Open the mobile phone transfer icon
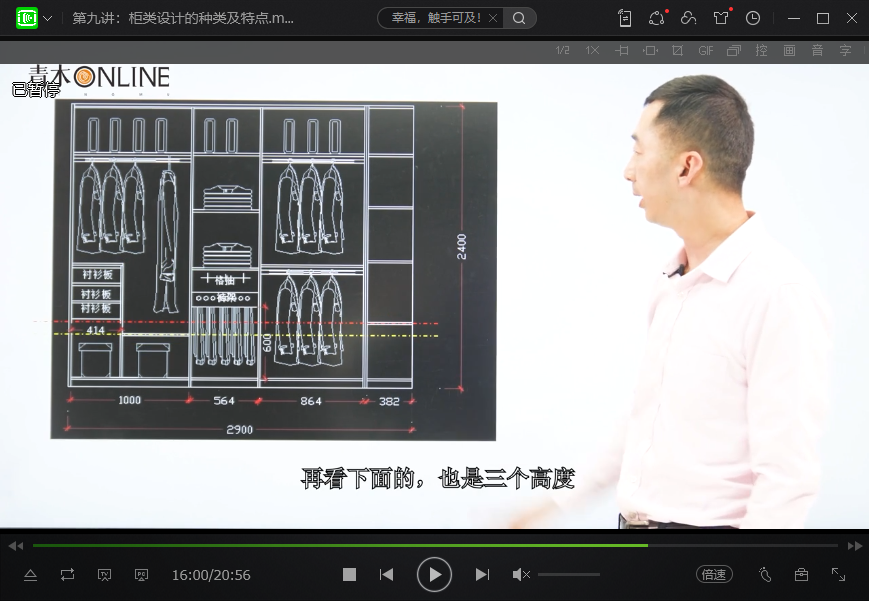 [625, 18]
